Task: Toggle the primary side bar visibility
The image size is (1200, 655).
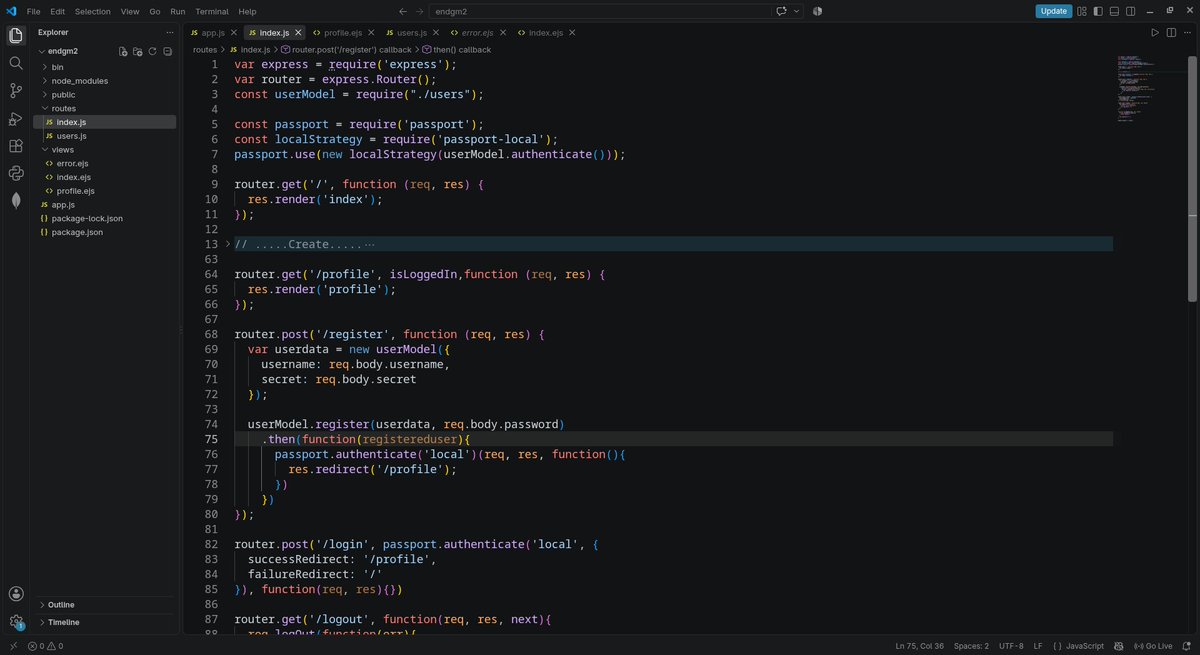Action: [1099, 11]
